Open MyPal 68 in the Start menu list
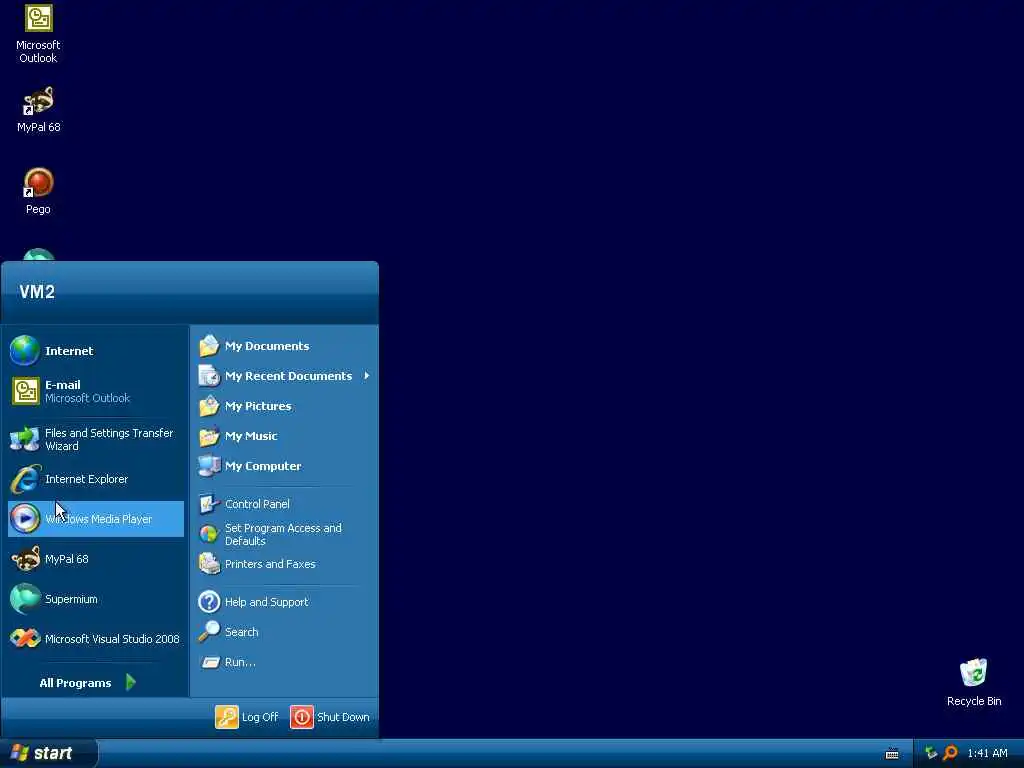The width and height of the screenshot is (1024, 768). [x=96, y=559]
